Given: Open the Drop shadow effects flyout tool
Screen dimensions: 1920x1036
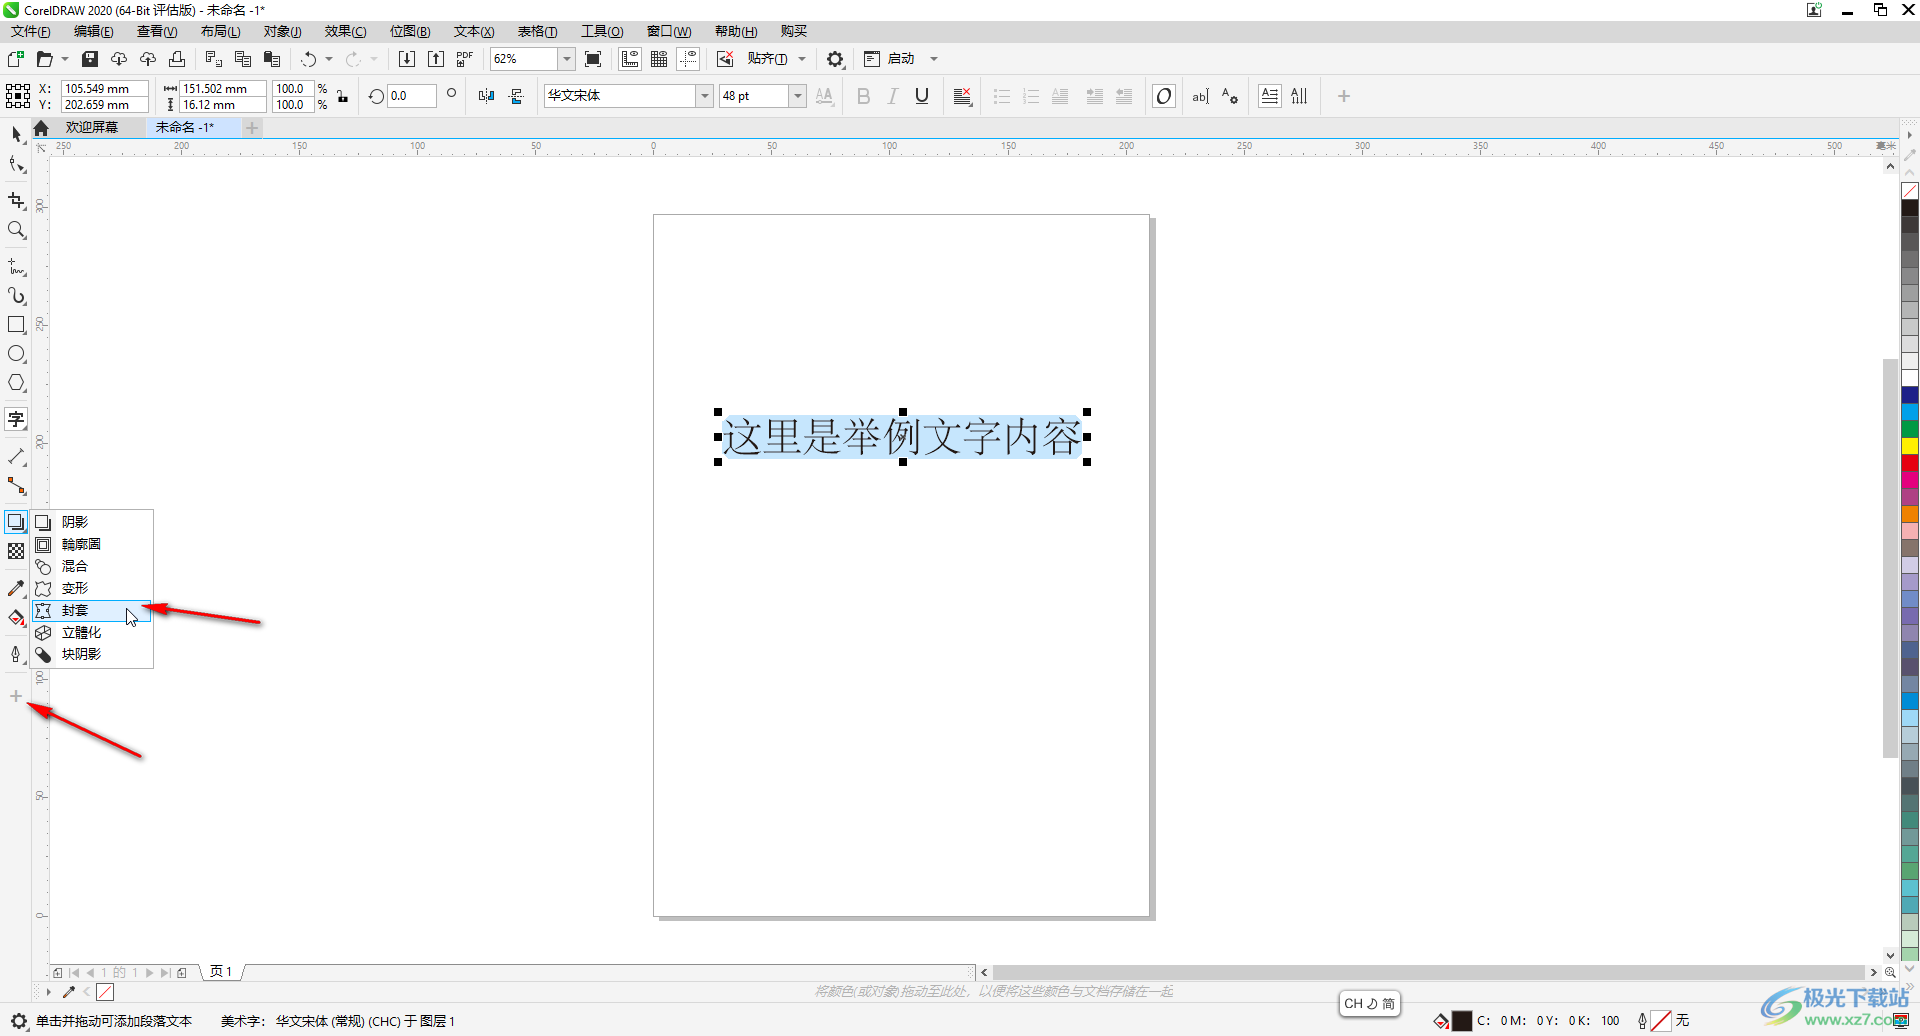Looking at the screenshot, I should coord(16,522).
